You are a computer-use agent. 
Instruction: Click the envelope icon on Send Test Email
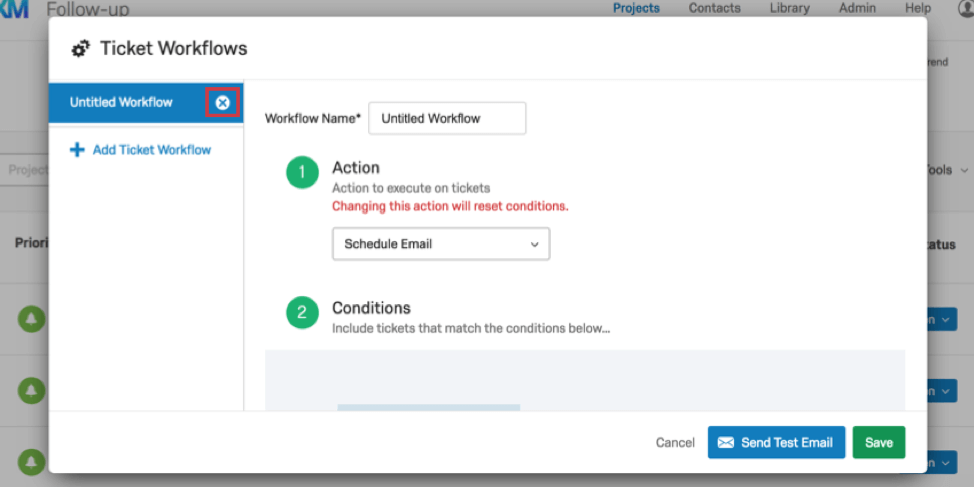[726, 443]
